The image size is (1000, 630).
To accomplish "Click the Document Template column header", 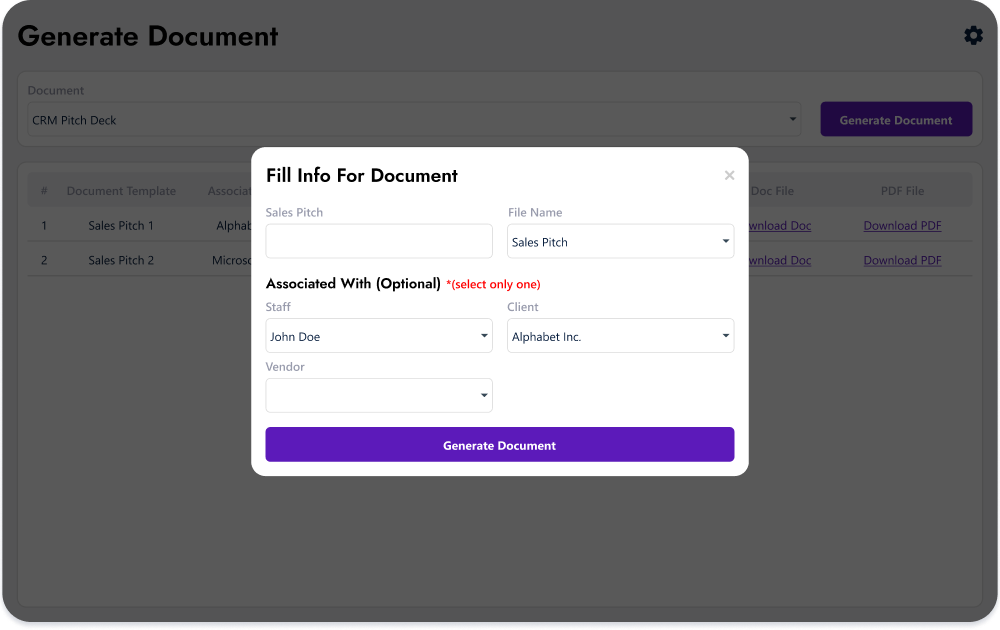I will [x=121, y=190].
